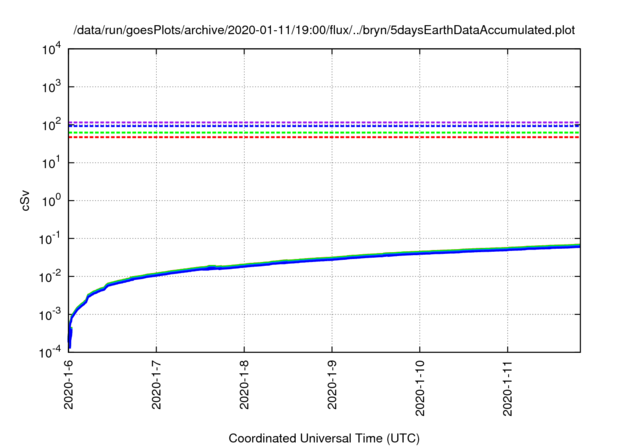
Task: Click the Coordinated Universal Time (UTC) label
Action: pyautogui.click(x=324, y=438)
